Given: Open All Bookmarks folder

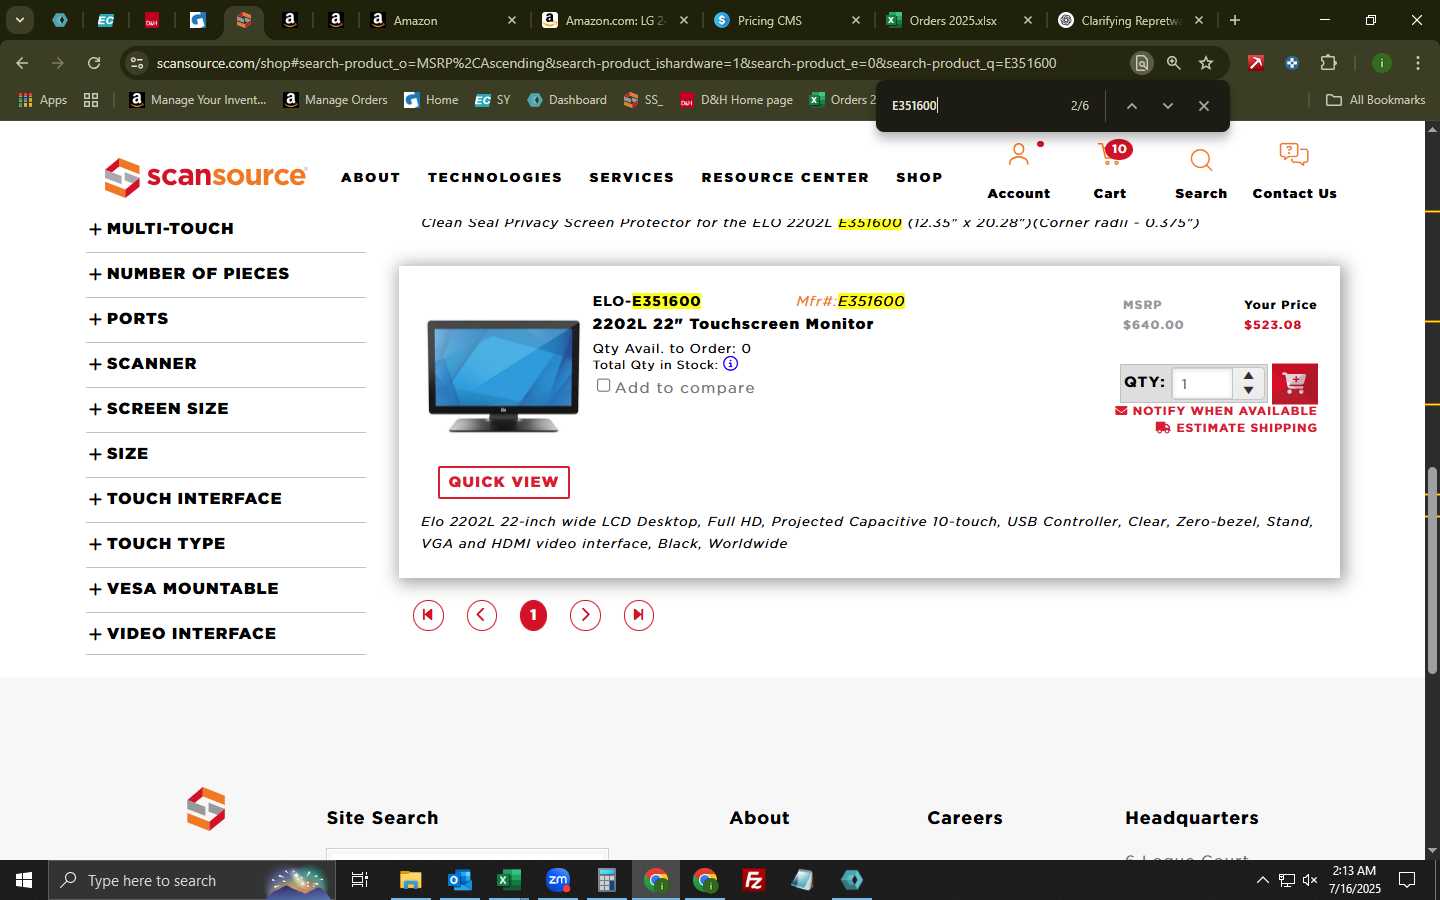Looking at the screenshot, I should (x=1375, y=100).
